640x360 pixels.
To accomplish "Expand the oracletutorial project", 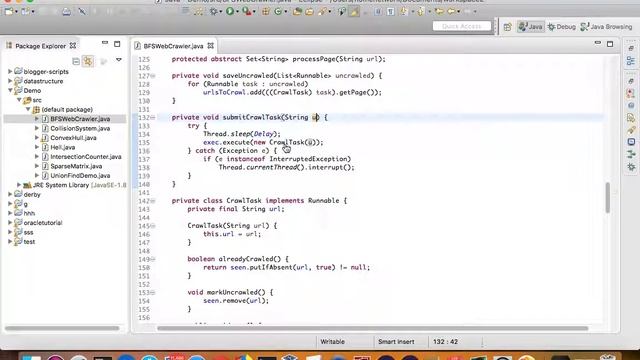I will (10, 223).
